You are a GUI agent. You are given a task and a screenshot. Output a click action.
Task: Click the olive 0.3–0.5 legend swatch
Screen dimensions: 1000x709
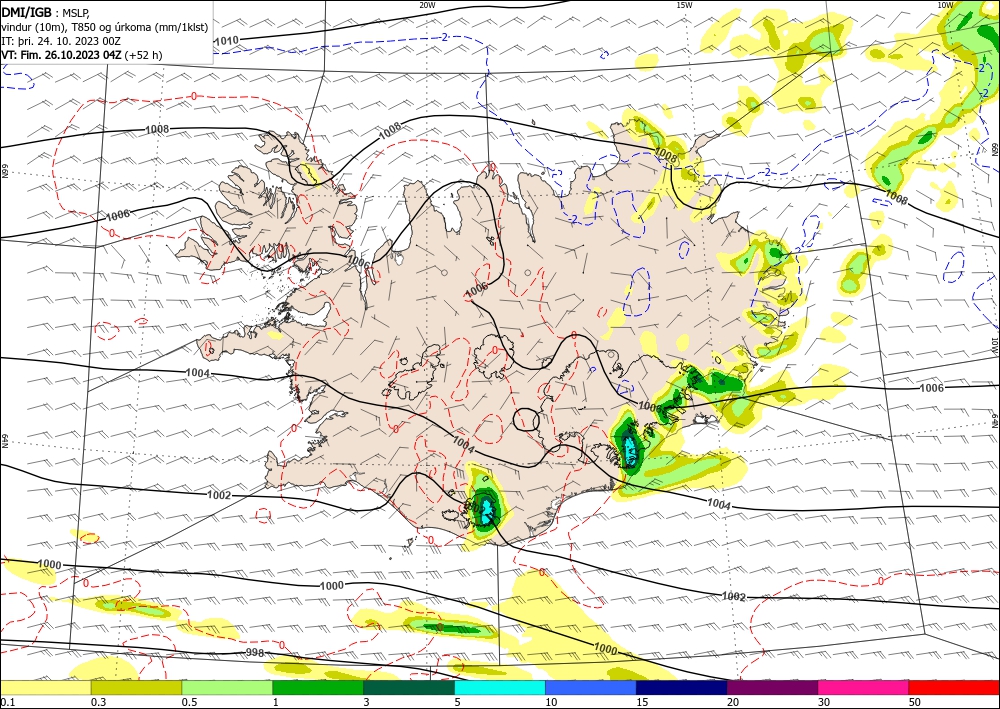click(136, 687)
